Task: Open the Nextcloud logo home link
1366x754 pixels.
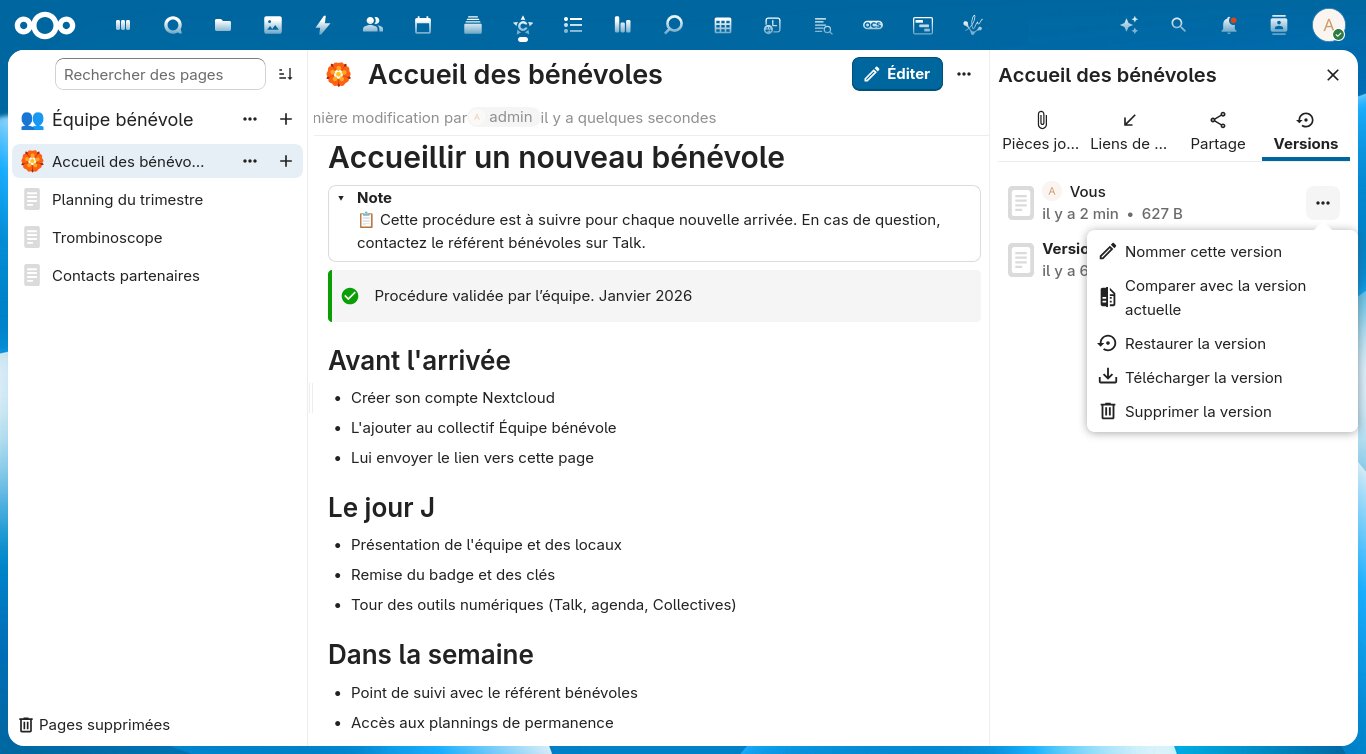Action: click(x=46, y=25)
